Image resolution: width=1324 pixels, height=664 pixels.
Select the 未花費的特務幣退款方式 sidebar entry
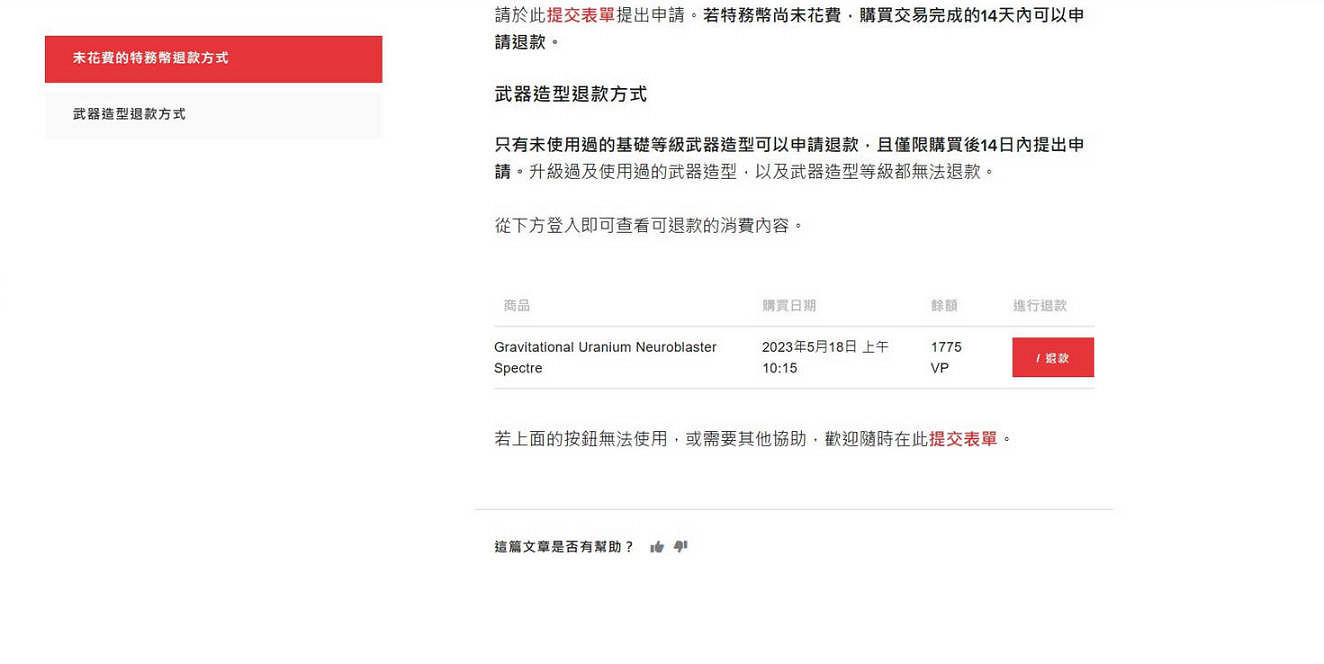213,59
